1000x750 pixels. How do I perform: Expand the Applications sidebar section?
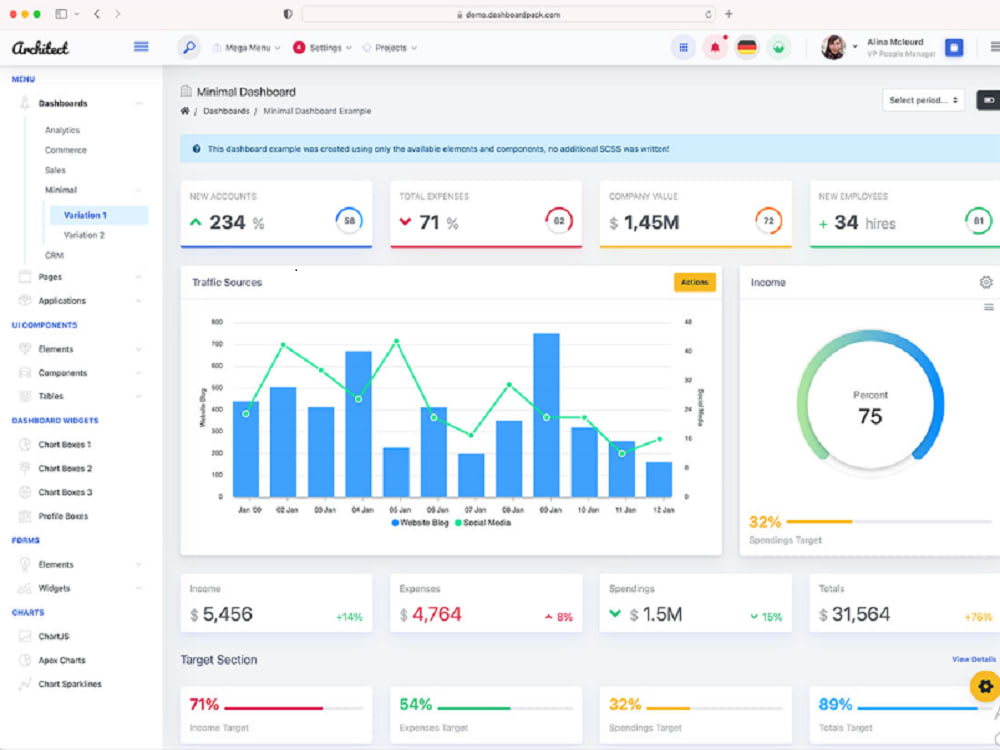(x=138, y=300)
